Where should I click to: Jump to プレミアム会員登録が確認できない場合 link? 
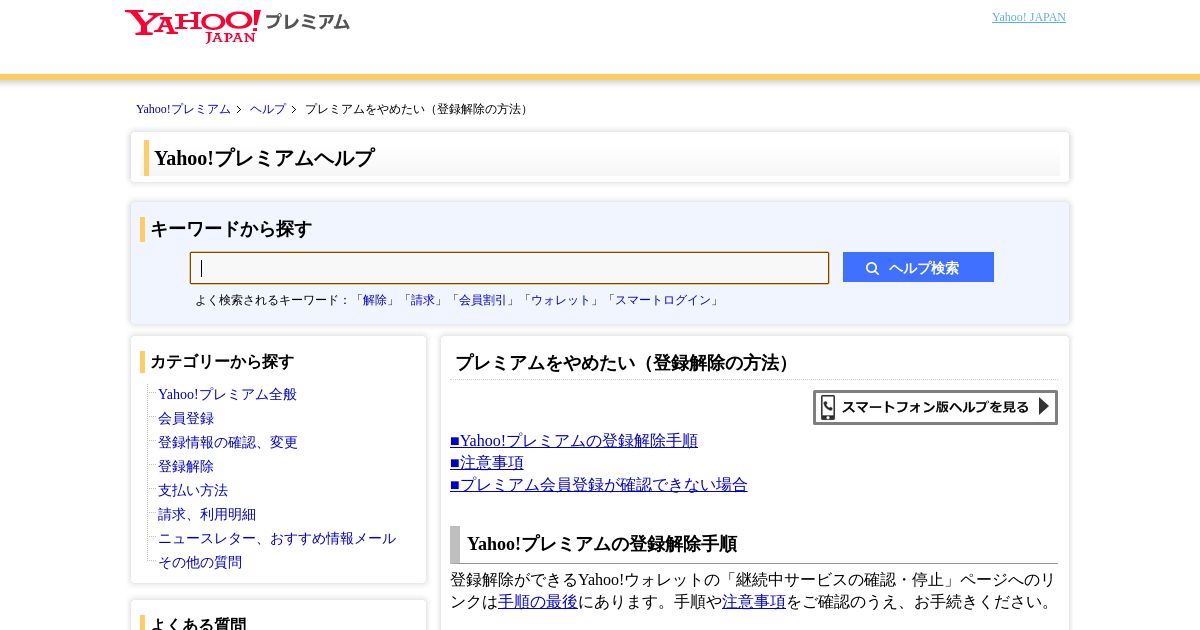pyautogui.click(x=599, y=485)
